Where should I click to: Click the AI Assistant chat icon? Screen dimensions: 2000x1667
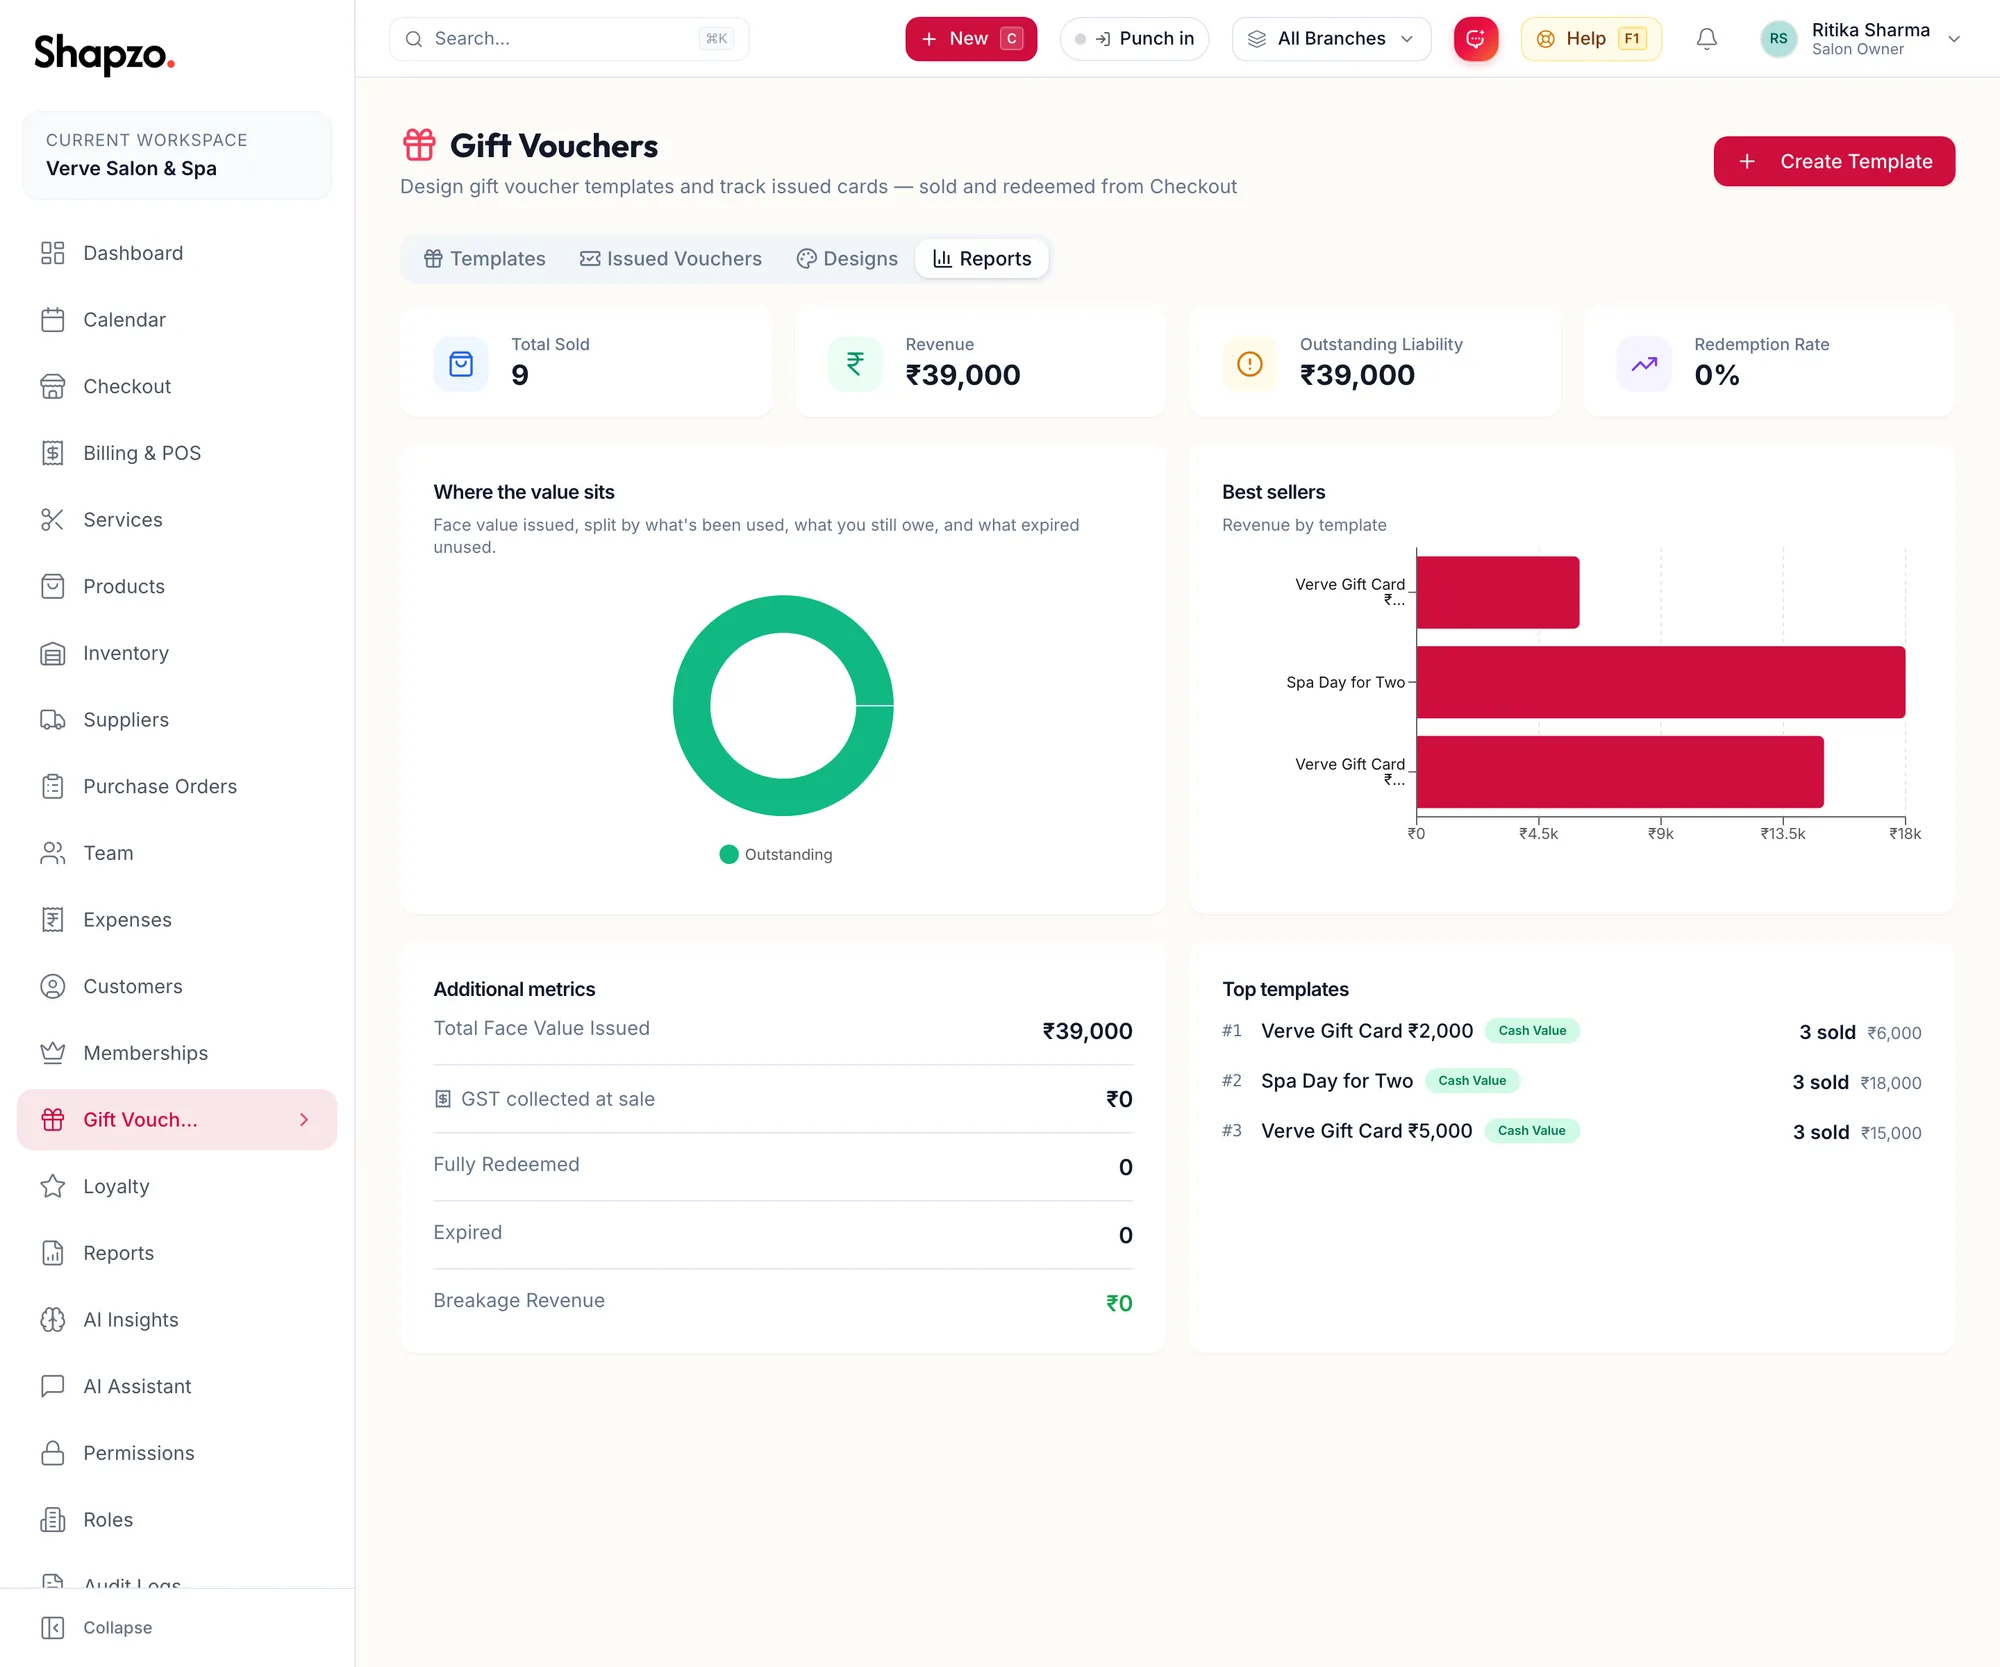point(52,1386)
